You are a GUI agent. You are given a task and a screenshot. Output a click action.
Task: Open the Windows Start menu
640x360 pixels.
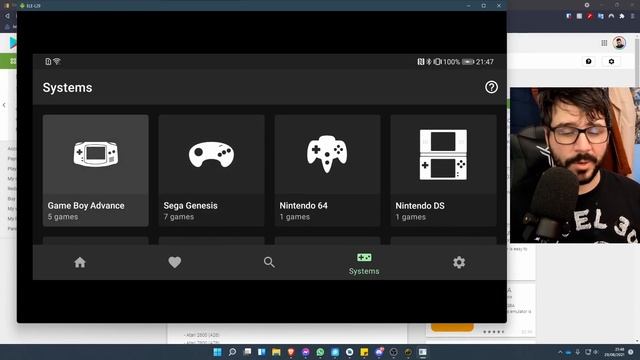click(218, 352)
